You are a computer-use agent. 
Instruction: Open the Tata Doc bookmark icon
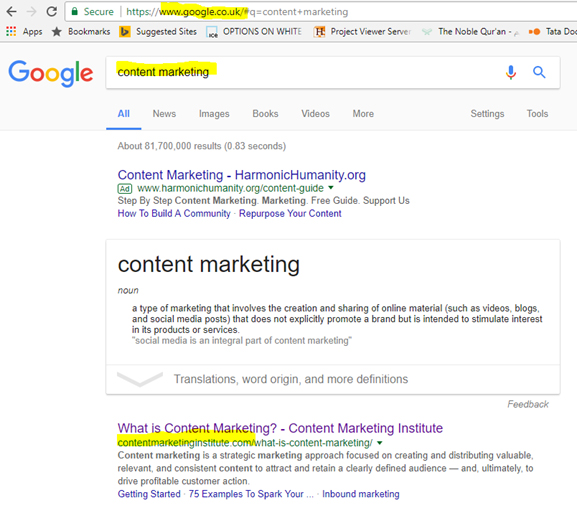[534, 32]
